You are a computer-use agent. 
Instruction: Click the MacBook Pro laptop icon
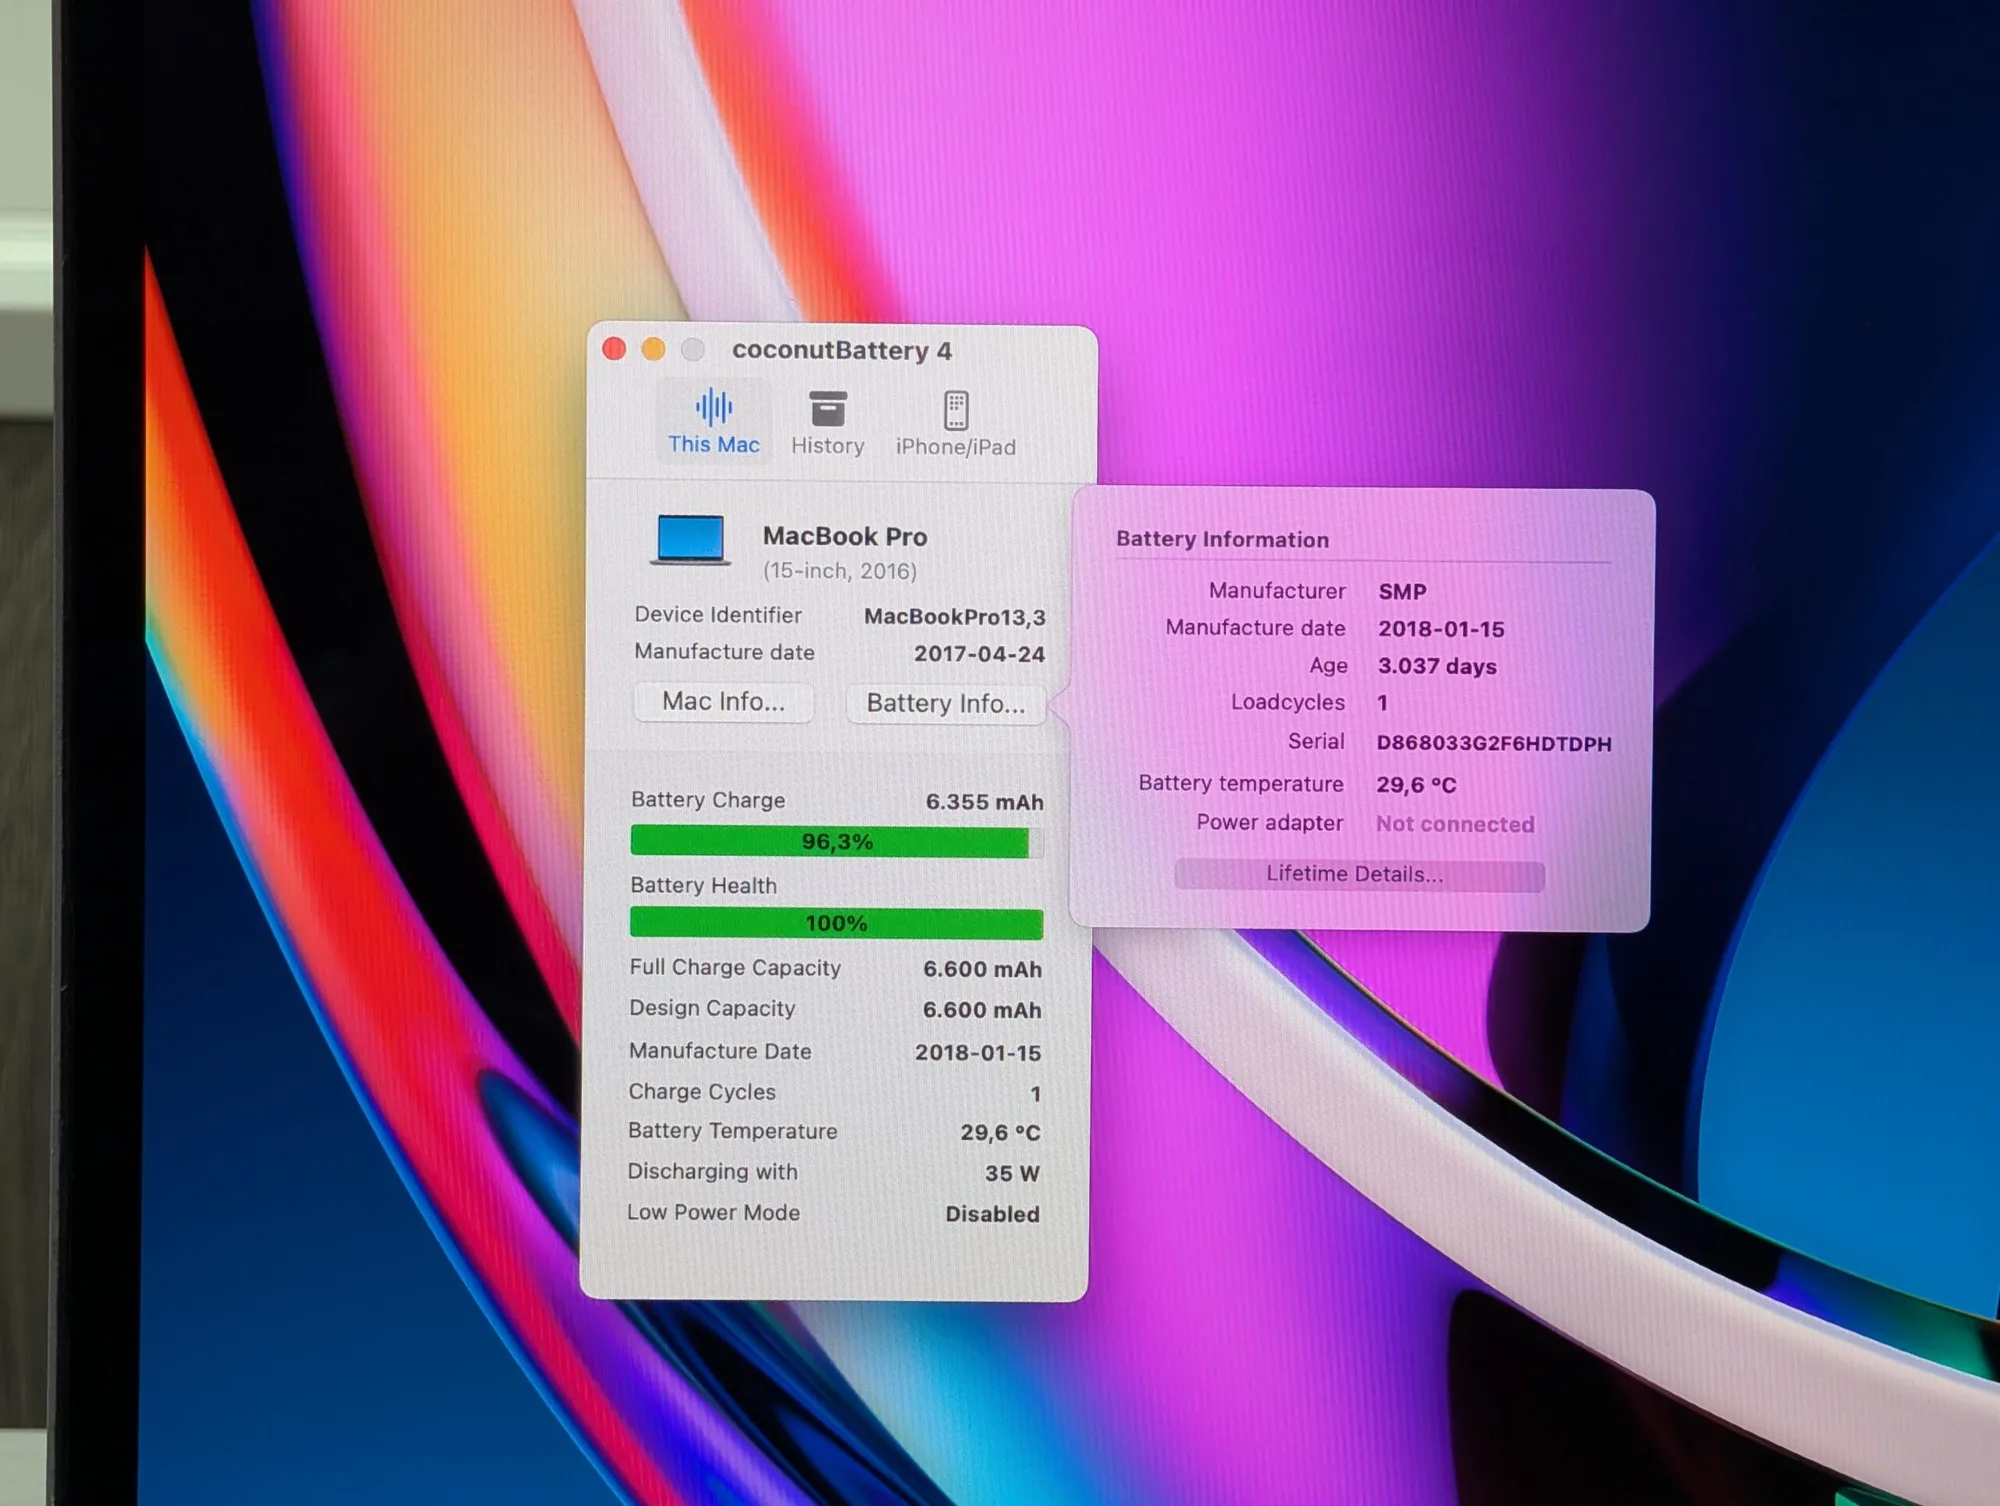click(691, 540)
